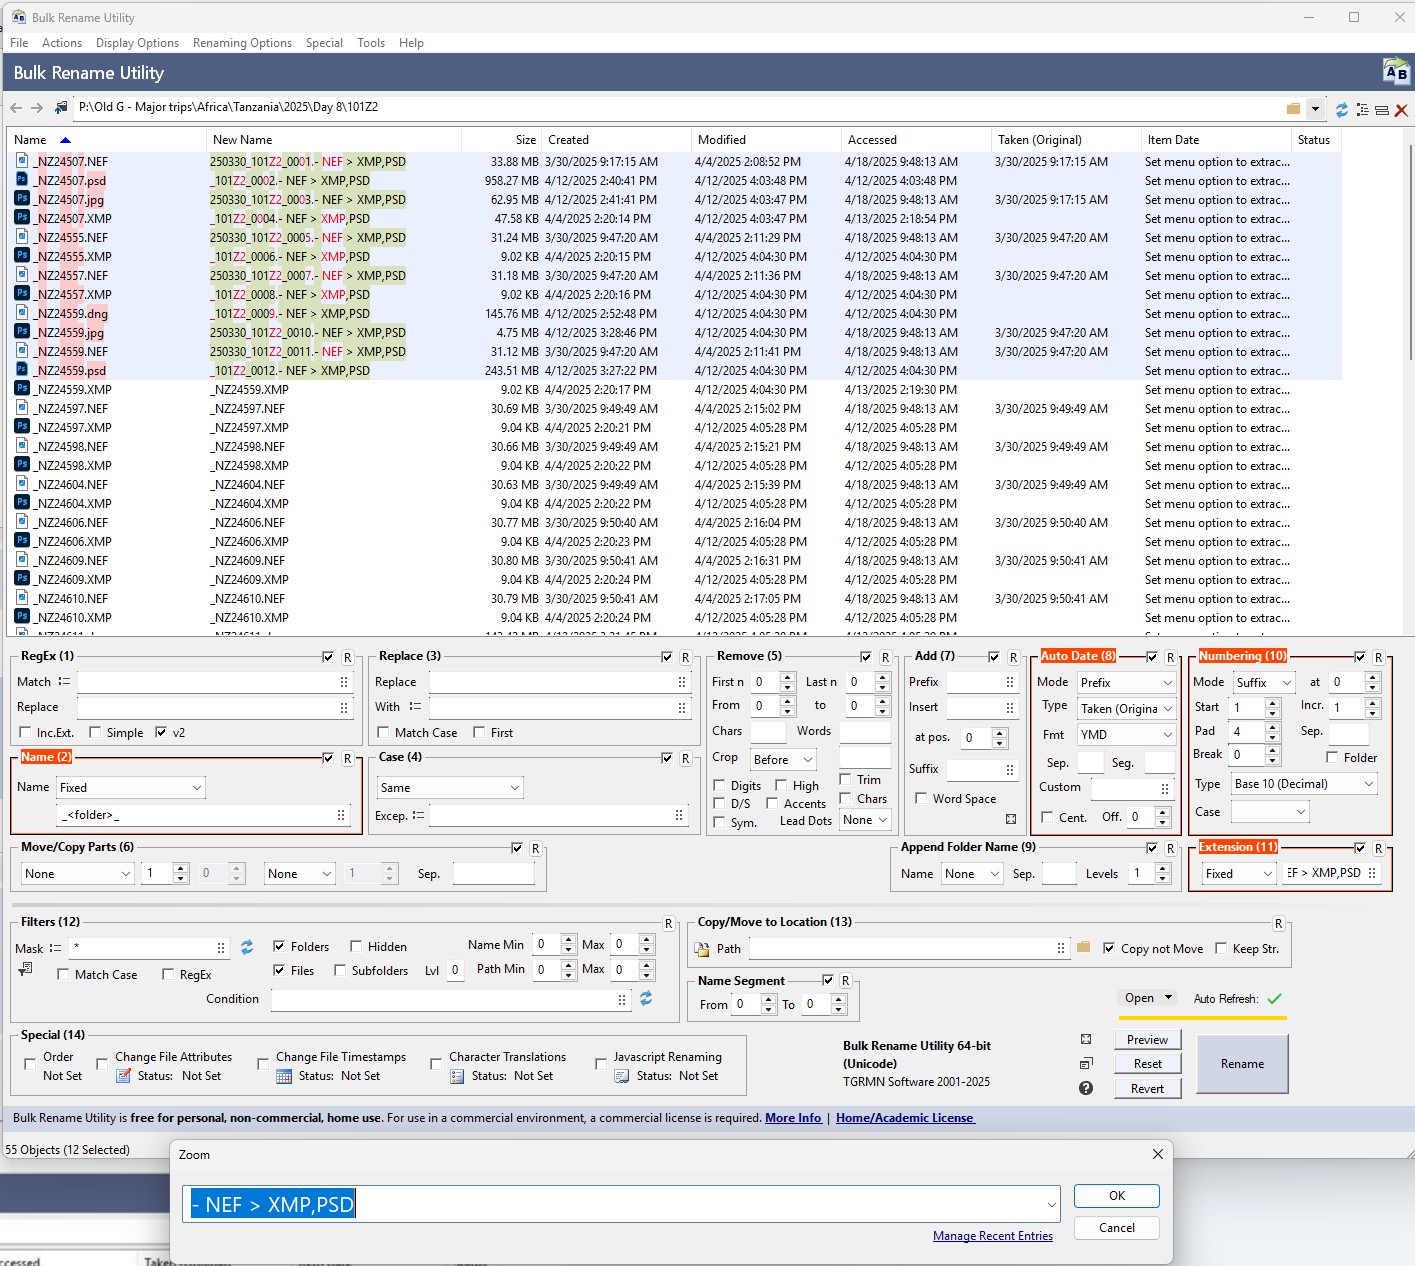Go back with the left arrow
The width and height of the screenshot is (1415, 1266).
(15, 108)
